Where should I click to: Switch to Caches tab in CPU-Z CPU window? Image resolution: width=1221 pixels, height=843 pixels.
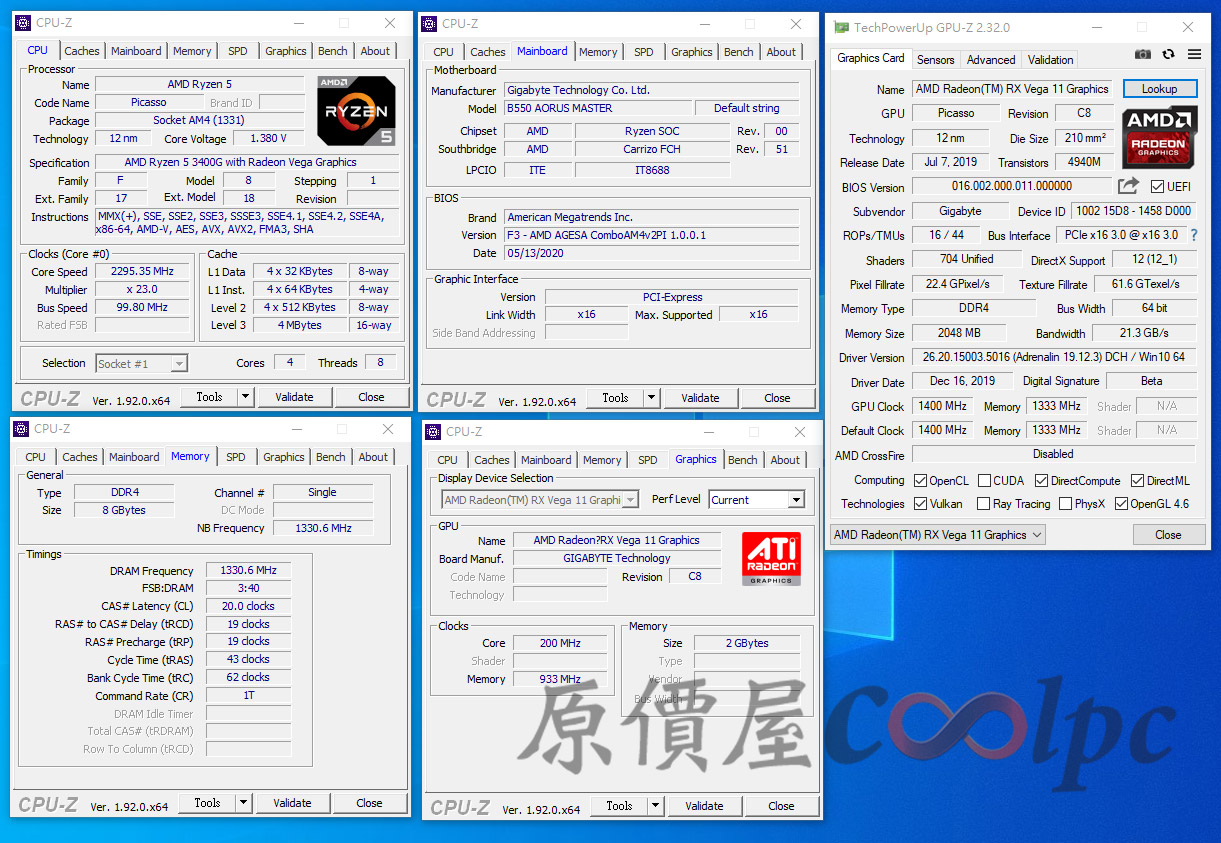tap(82, 51)
